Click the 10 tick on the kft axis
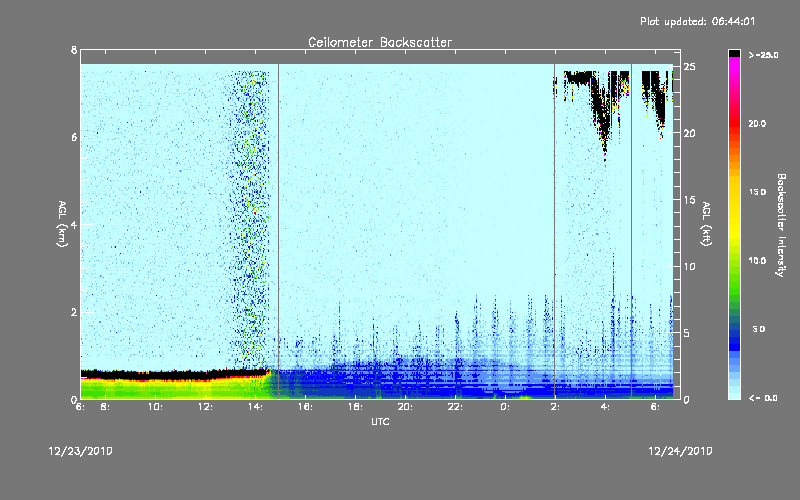The height and width of the screenshot is (500, 800). tap(689, 266)
